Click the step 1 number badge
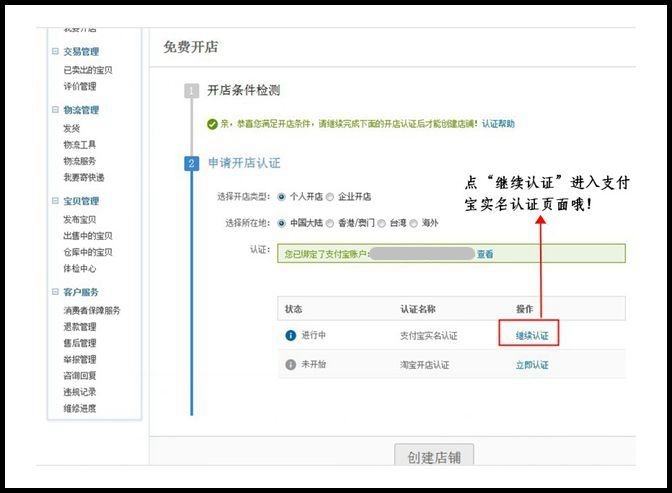The width and height of the screenshot is (672, 493). [192, 91]
